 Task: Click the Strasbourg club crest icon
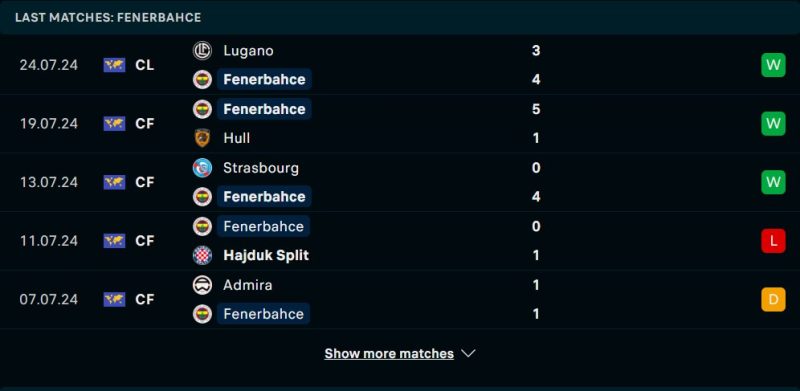point(202,168)
